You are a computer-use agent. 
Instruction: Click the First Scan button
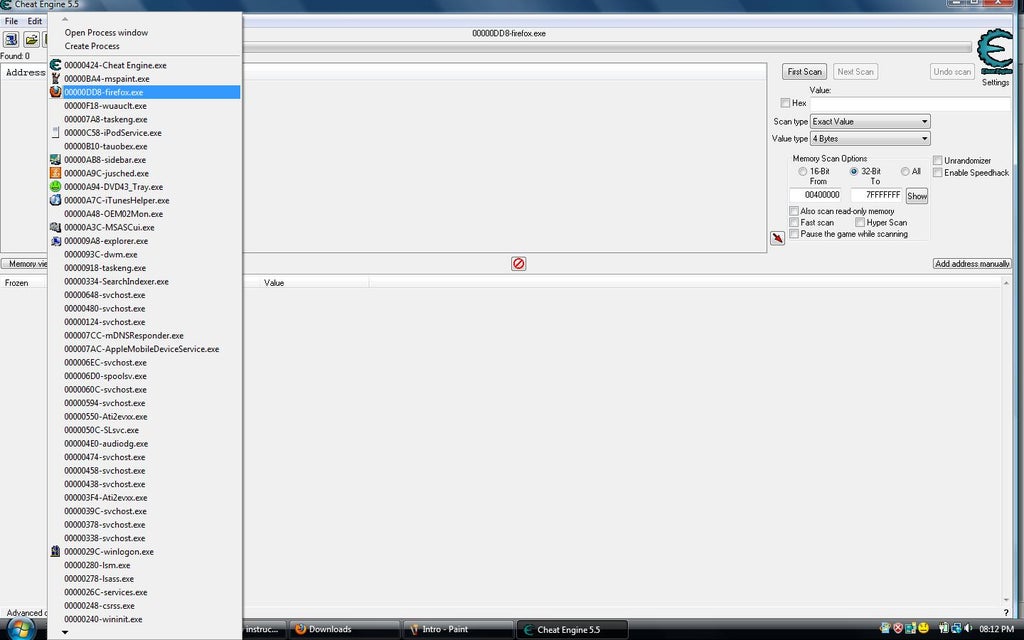[805, 72]
